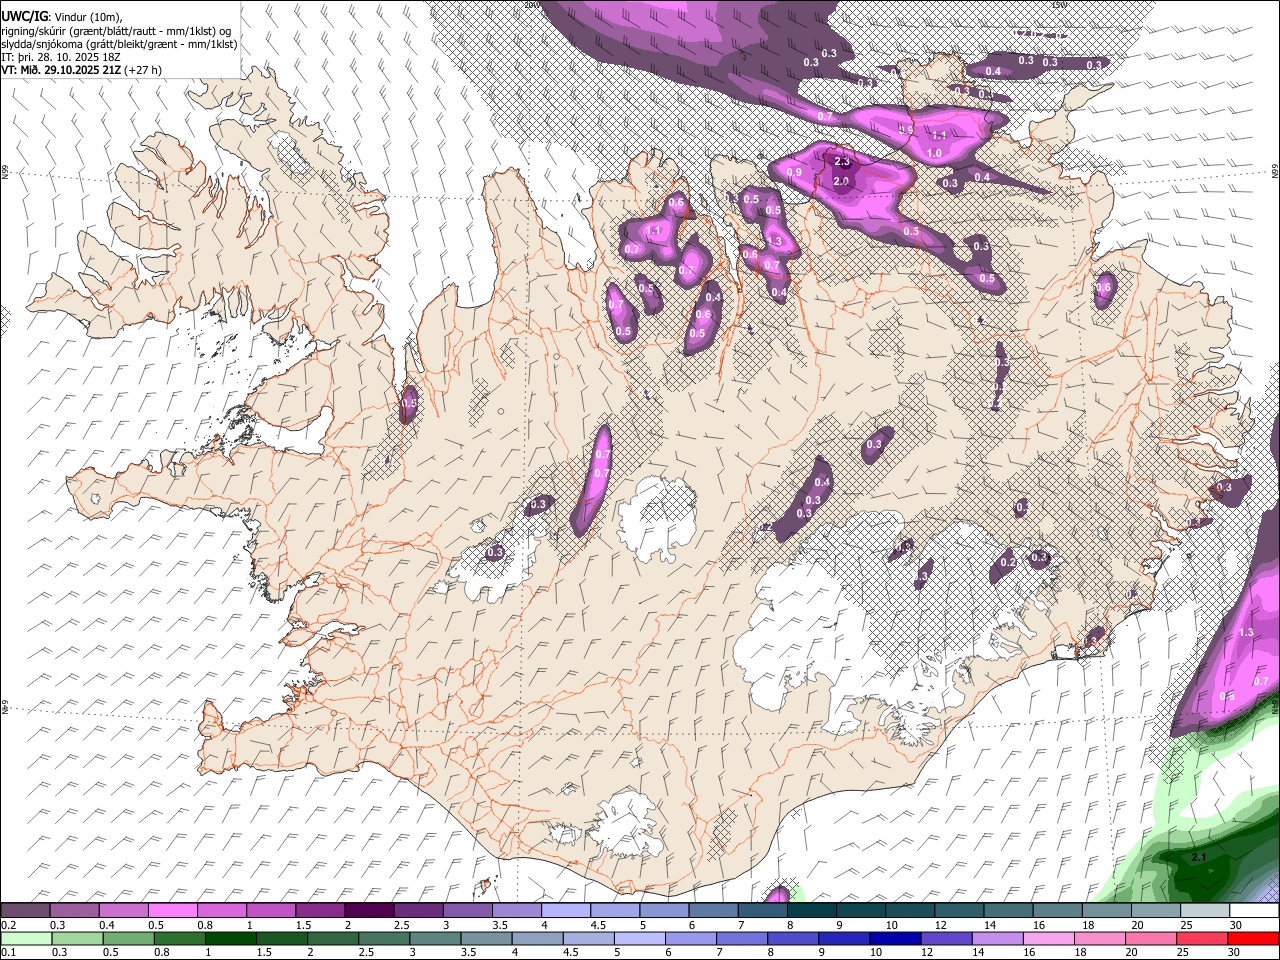Viewport: 1280px width, 960px height.
Task: Select the snow legend swatch labeled 0.8
Action: (x=221, y=911)
